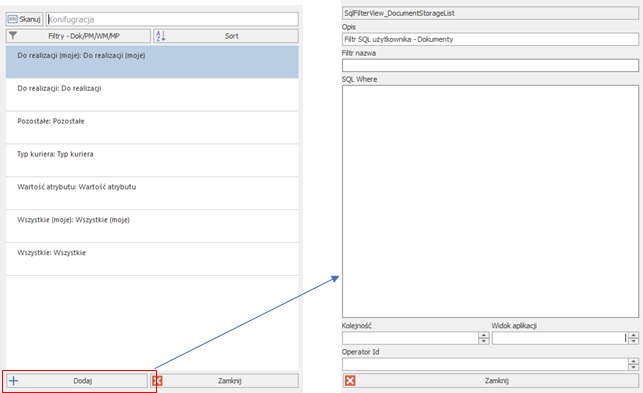The width and height of the screenshot is (643, 393).
Task: Focus the Operator Id field
Action: [485, 364]
